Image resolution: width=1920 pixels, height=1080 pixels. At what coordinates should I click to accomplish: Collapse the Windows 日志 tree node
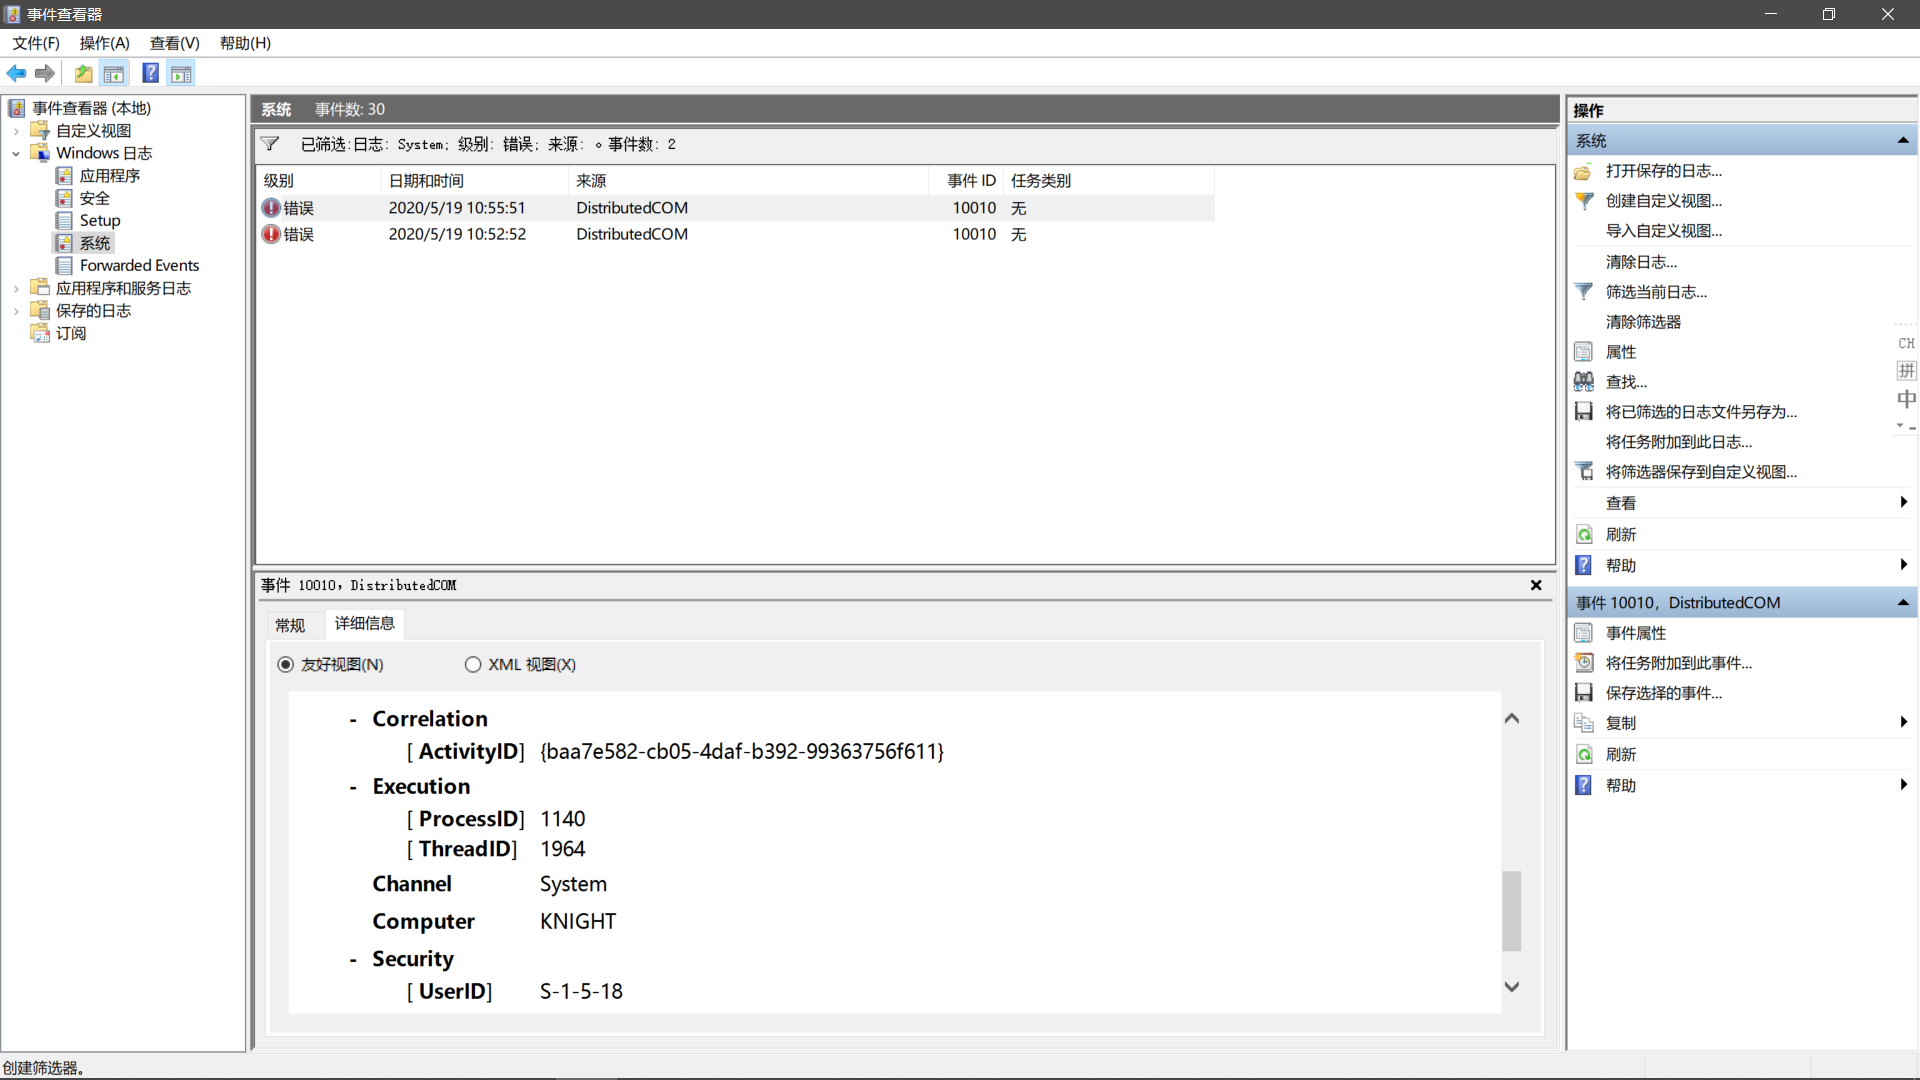click(15, 153)
